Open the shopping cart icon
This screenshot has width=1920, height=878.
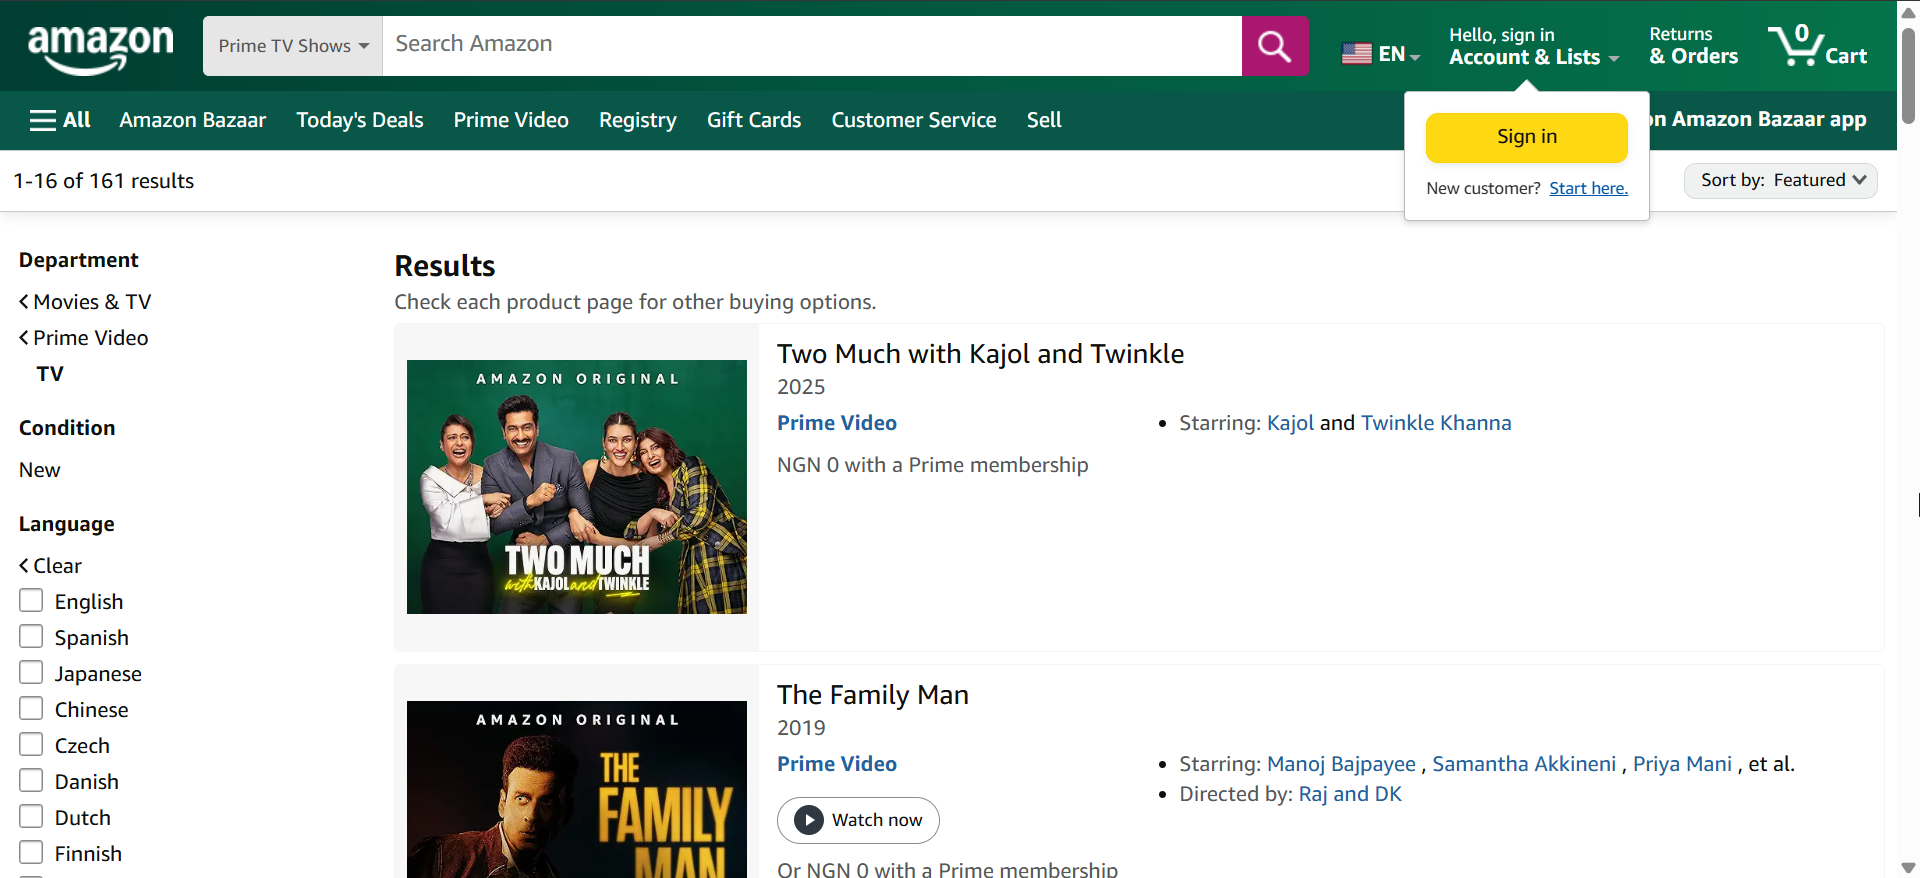pos(1816,46)
